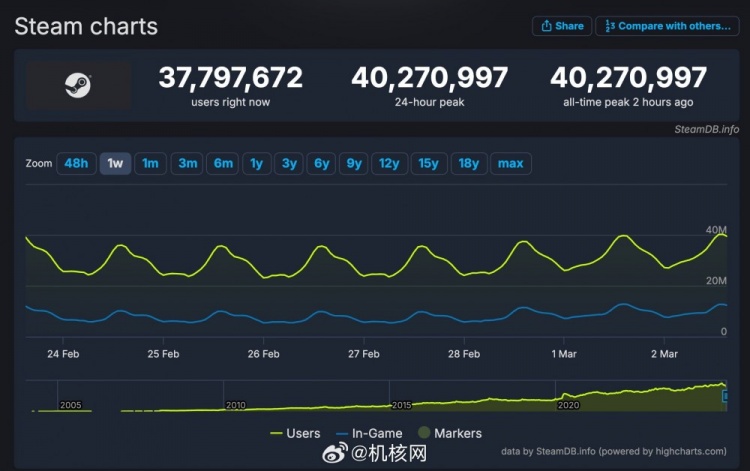
Task: Click the 37,797,672 users right now value
Action: (231, 77)
